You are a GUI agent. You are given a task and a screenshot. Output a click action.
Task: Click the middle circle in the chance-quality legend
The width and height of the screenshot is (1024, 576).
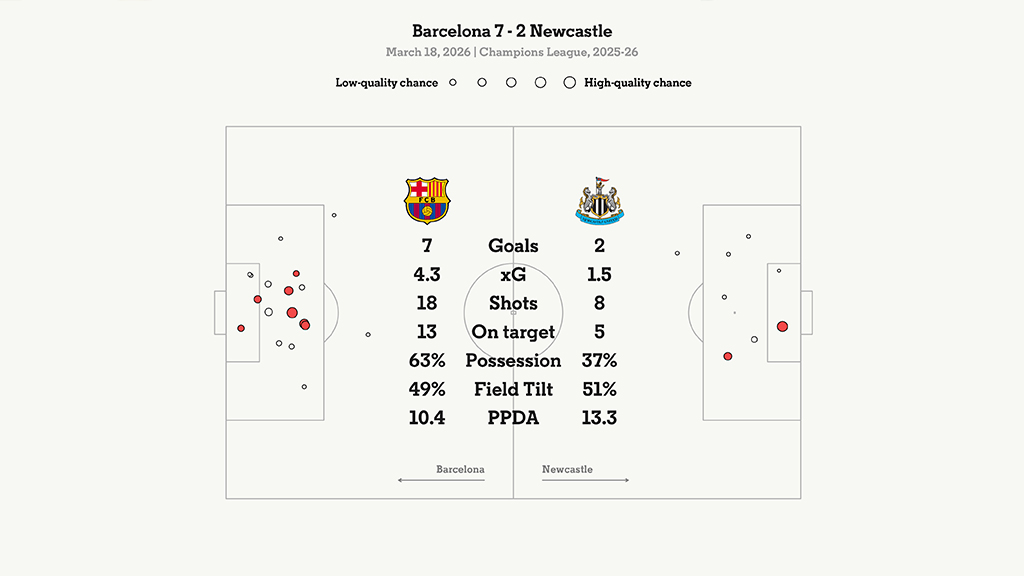[511, 83]
